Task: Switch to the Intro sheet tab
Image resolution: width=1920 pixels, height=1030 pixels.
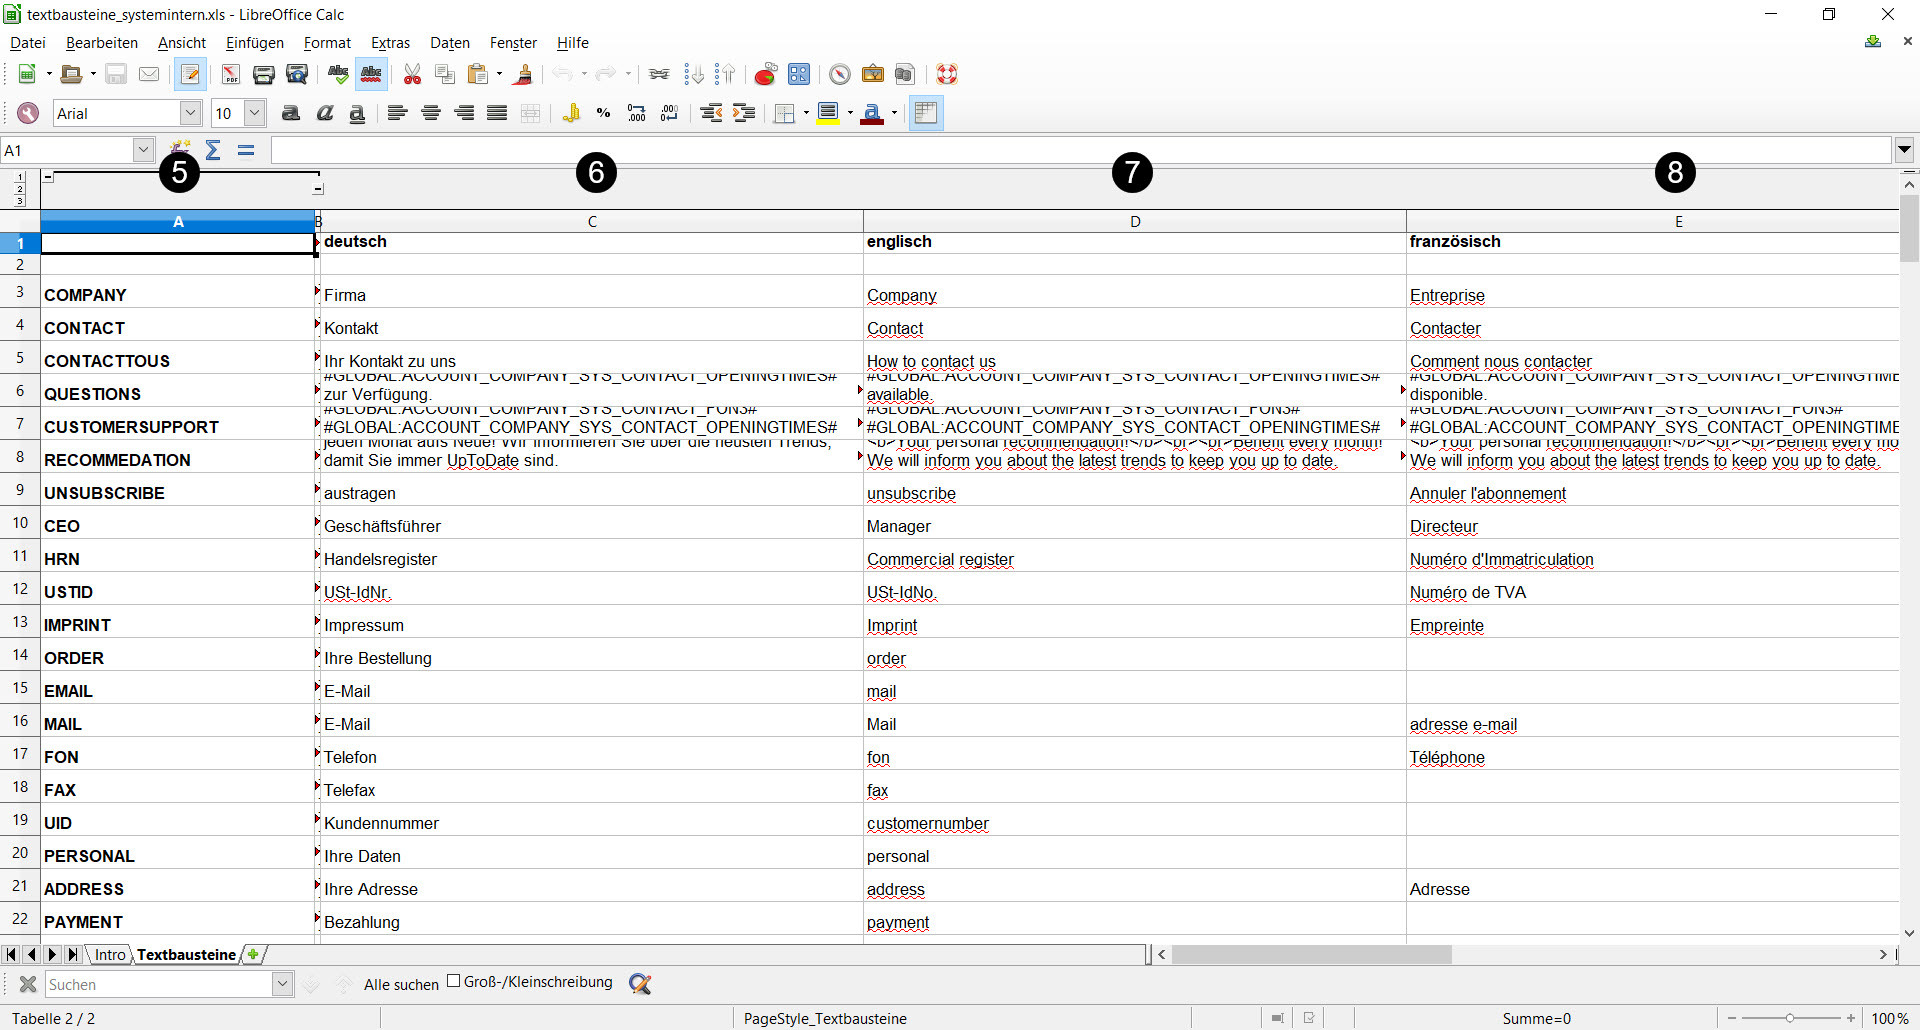Action: 110,955
